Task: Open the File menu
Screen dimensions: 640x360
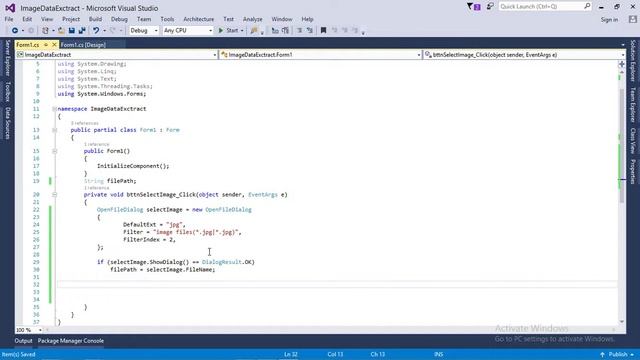Action: 9,19
